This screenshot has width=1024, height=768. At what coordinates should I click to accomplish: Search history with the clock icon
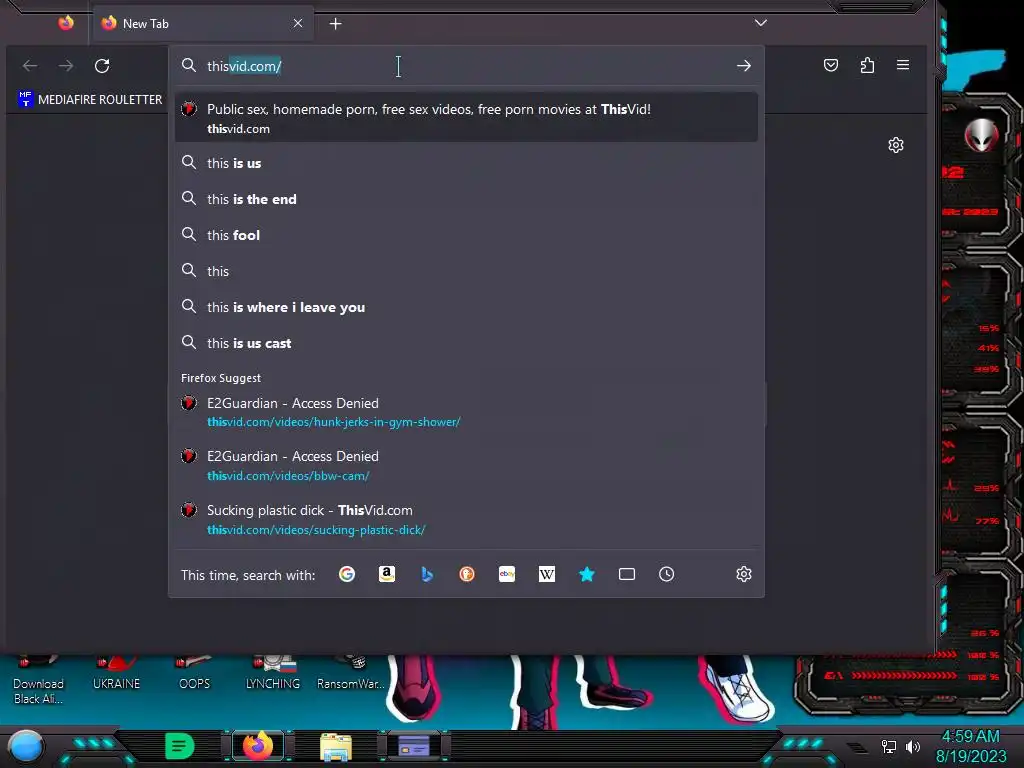(x=666, y=574)
